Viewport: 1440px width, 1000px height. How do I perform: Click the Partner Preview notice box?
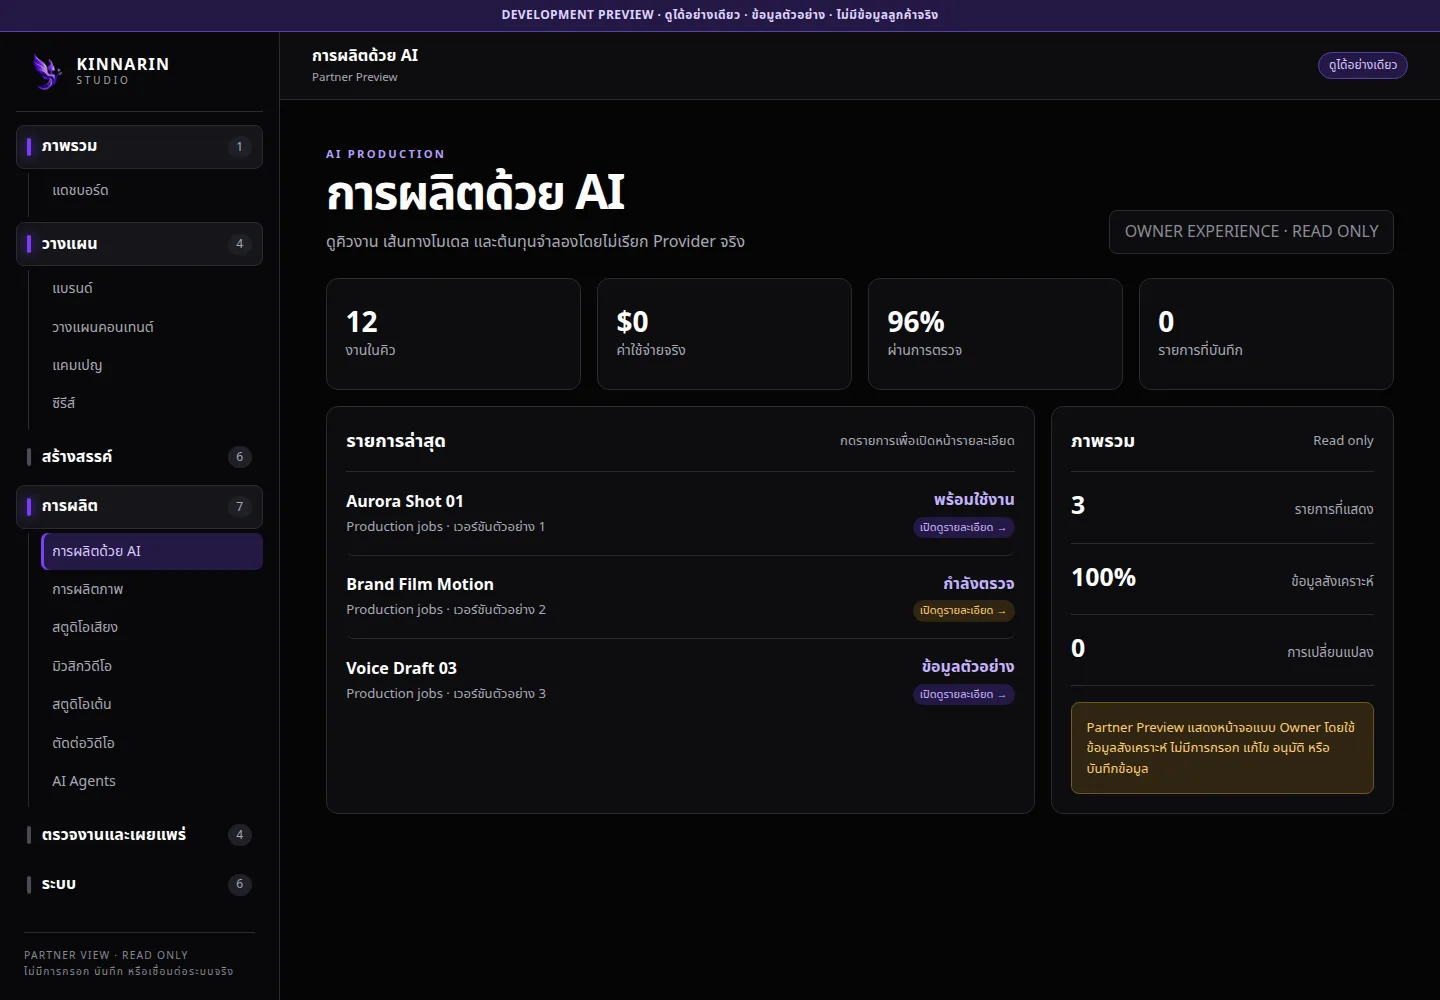click(1222, 748)
